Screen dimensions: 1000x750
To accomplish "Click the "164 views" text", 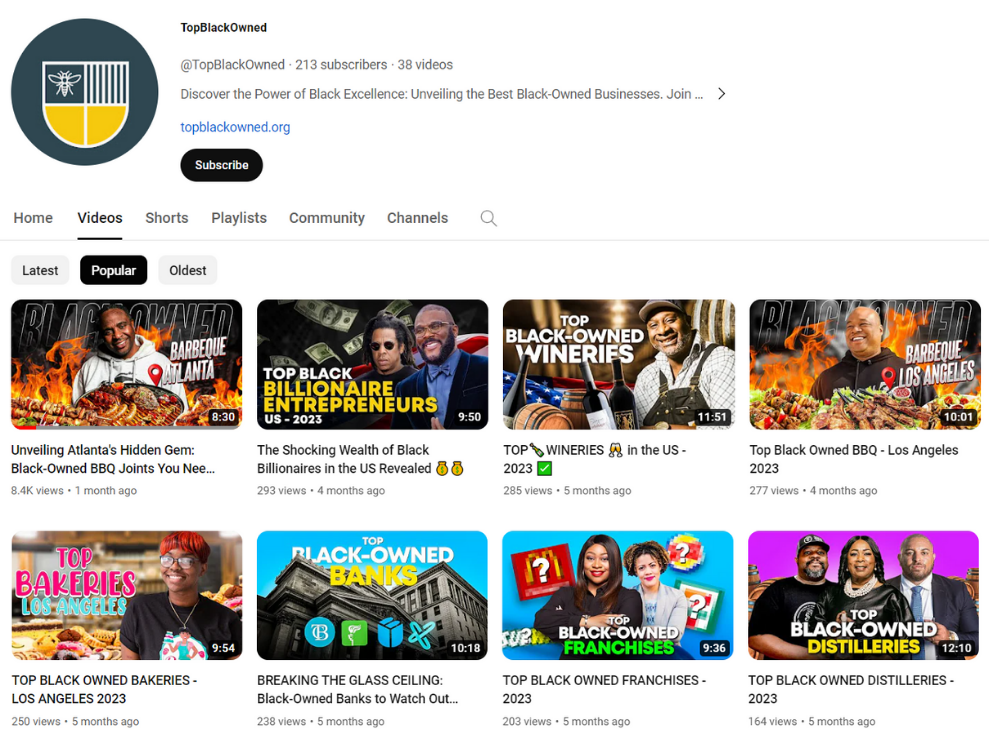I will (x=772, y=721).
